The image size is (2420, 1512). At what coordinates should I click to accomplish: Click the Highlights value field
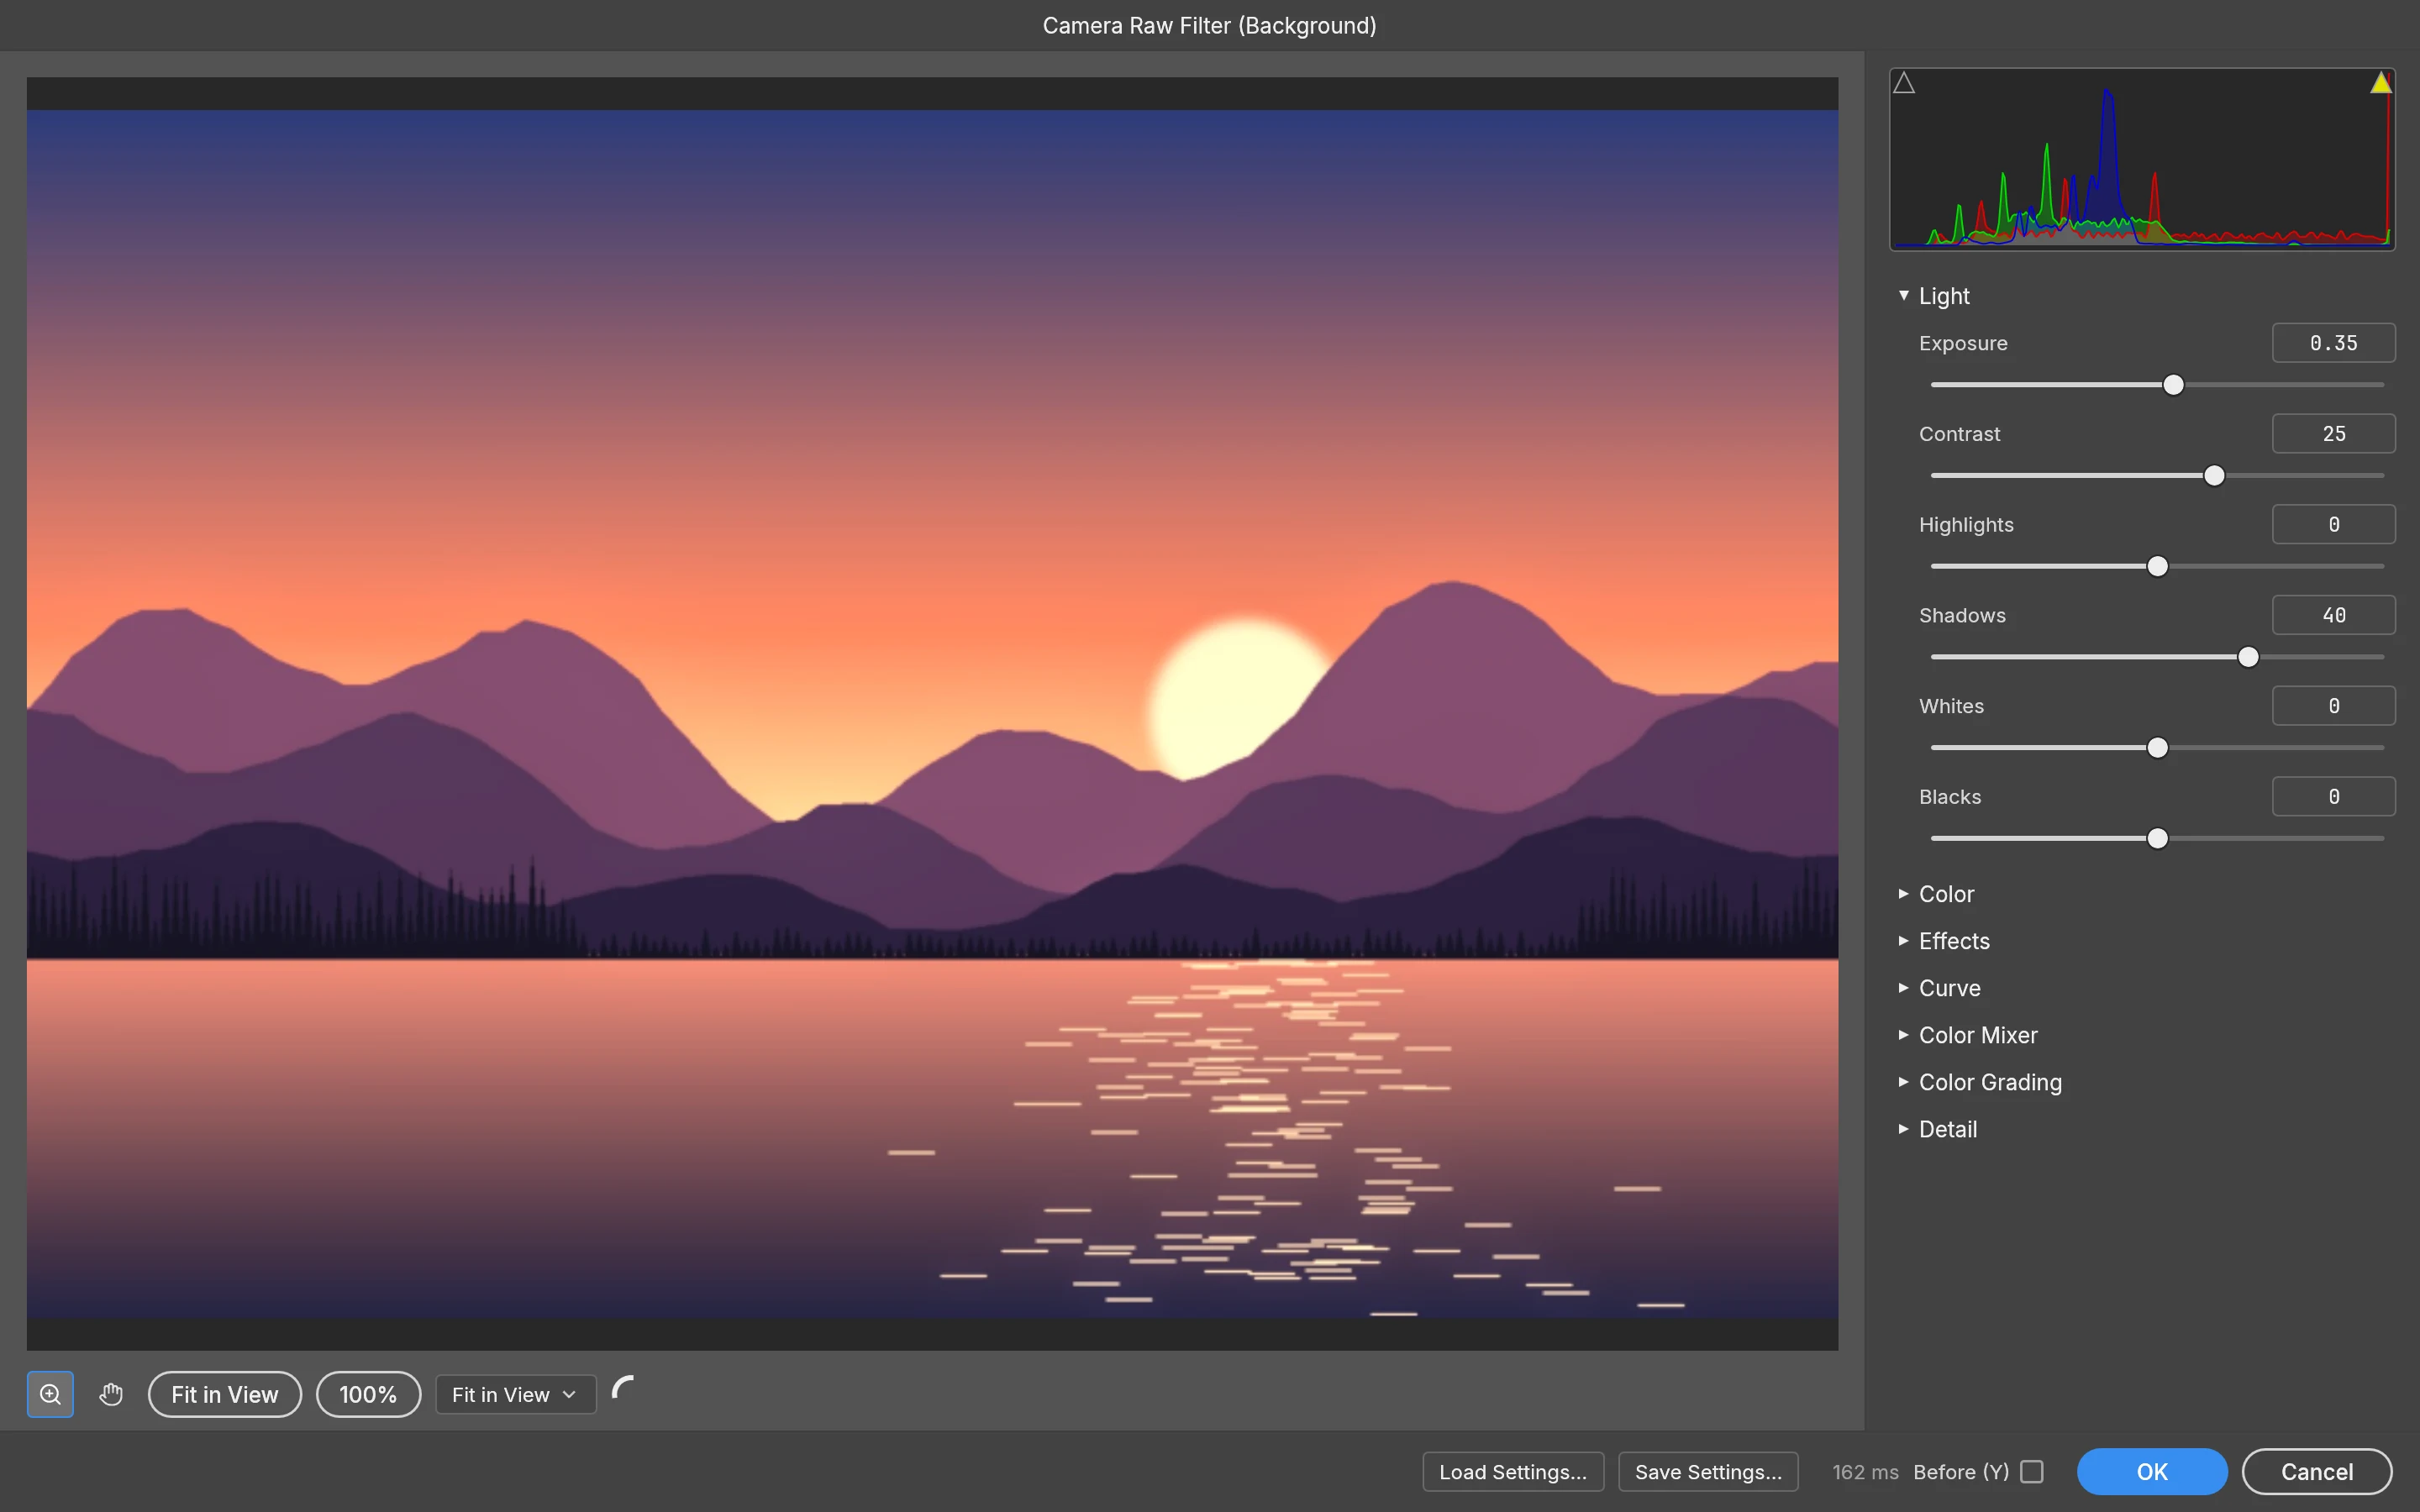click(x=2333, y=525)
